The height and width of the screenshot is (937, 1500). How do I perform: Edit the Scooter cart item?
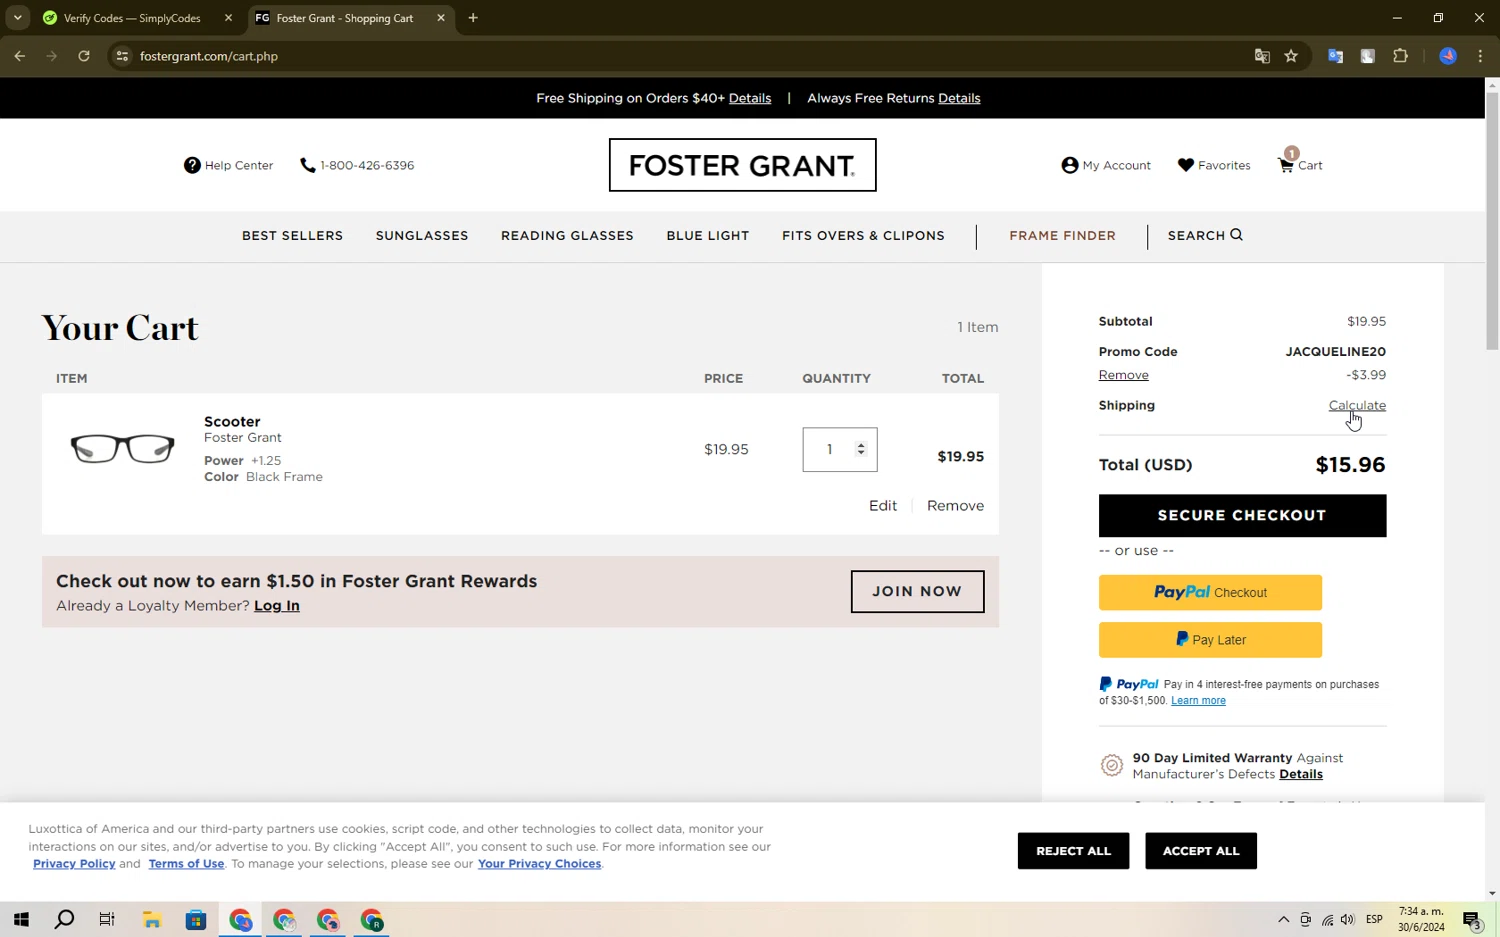tap(882, 506)
